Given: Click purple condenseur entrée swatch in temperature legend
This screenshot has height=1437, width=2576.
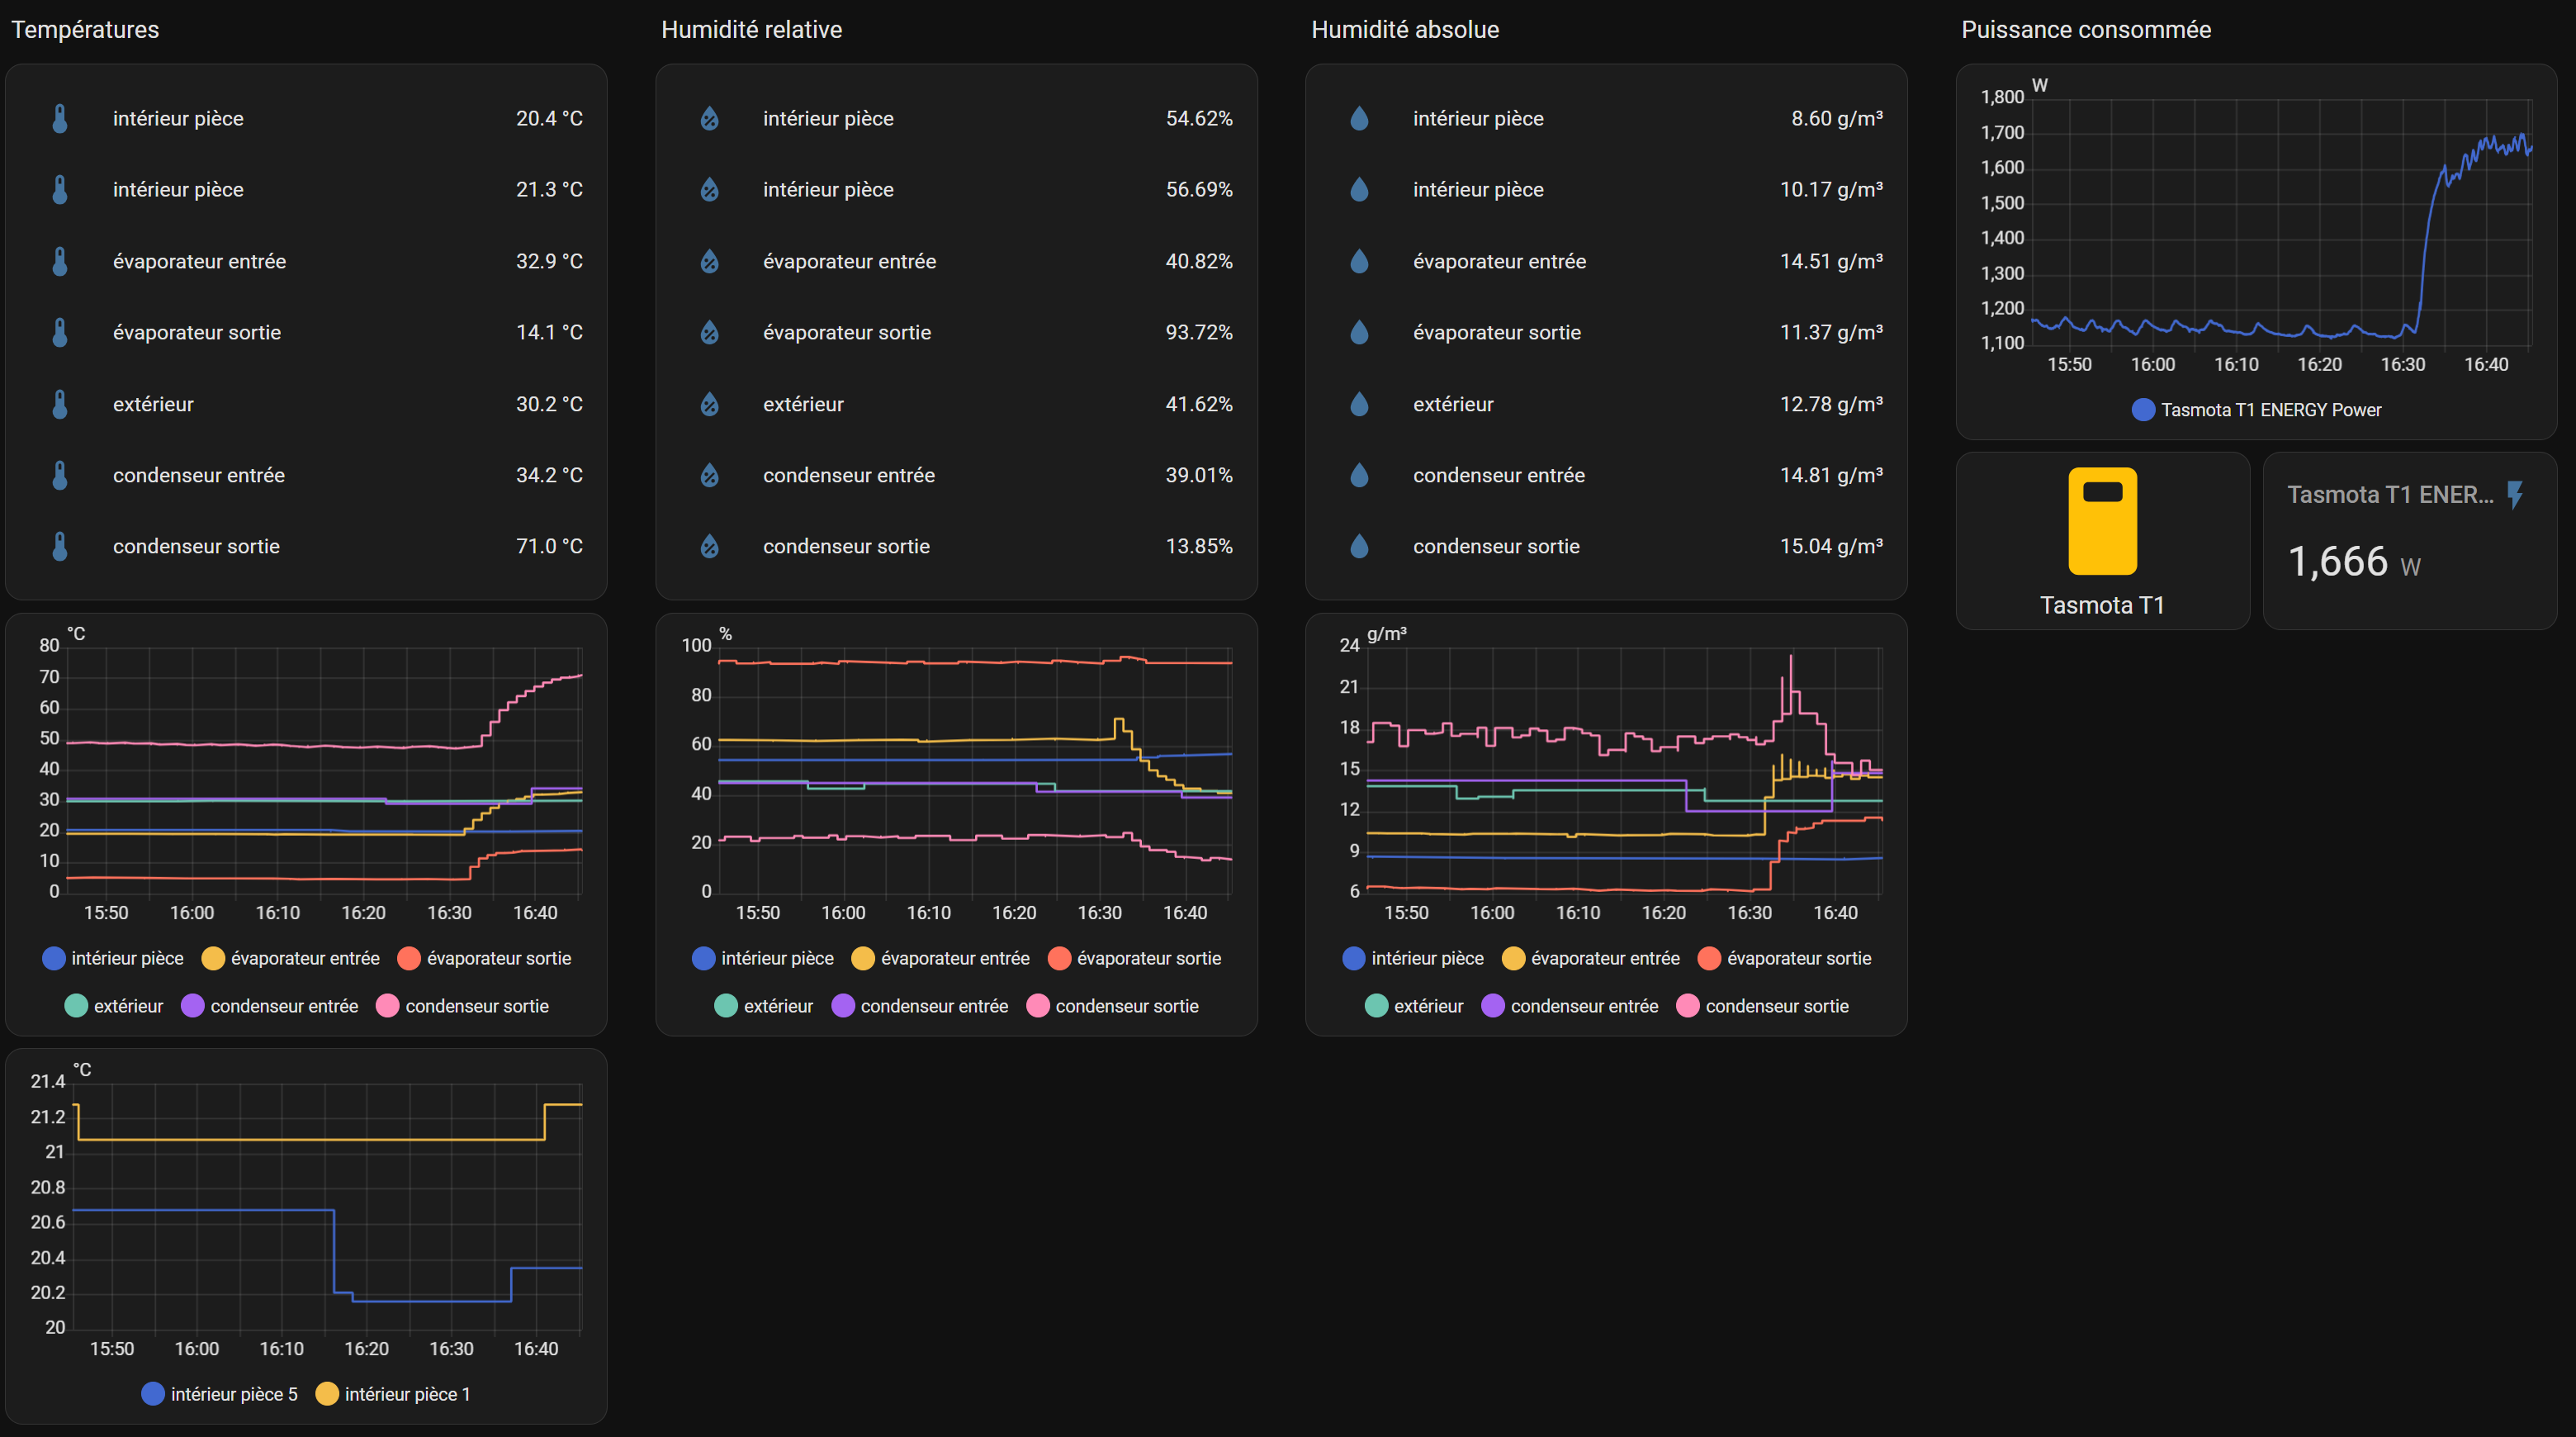Looking at the screenshot, I should (193, 1006).
